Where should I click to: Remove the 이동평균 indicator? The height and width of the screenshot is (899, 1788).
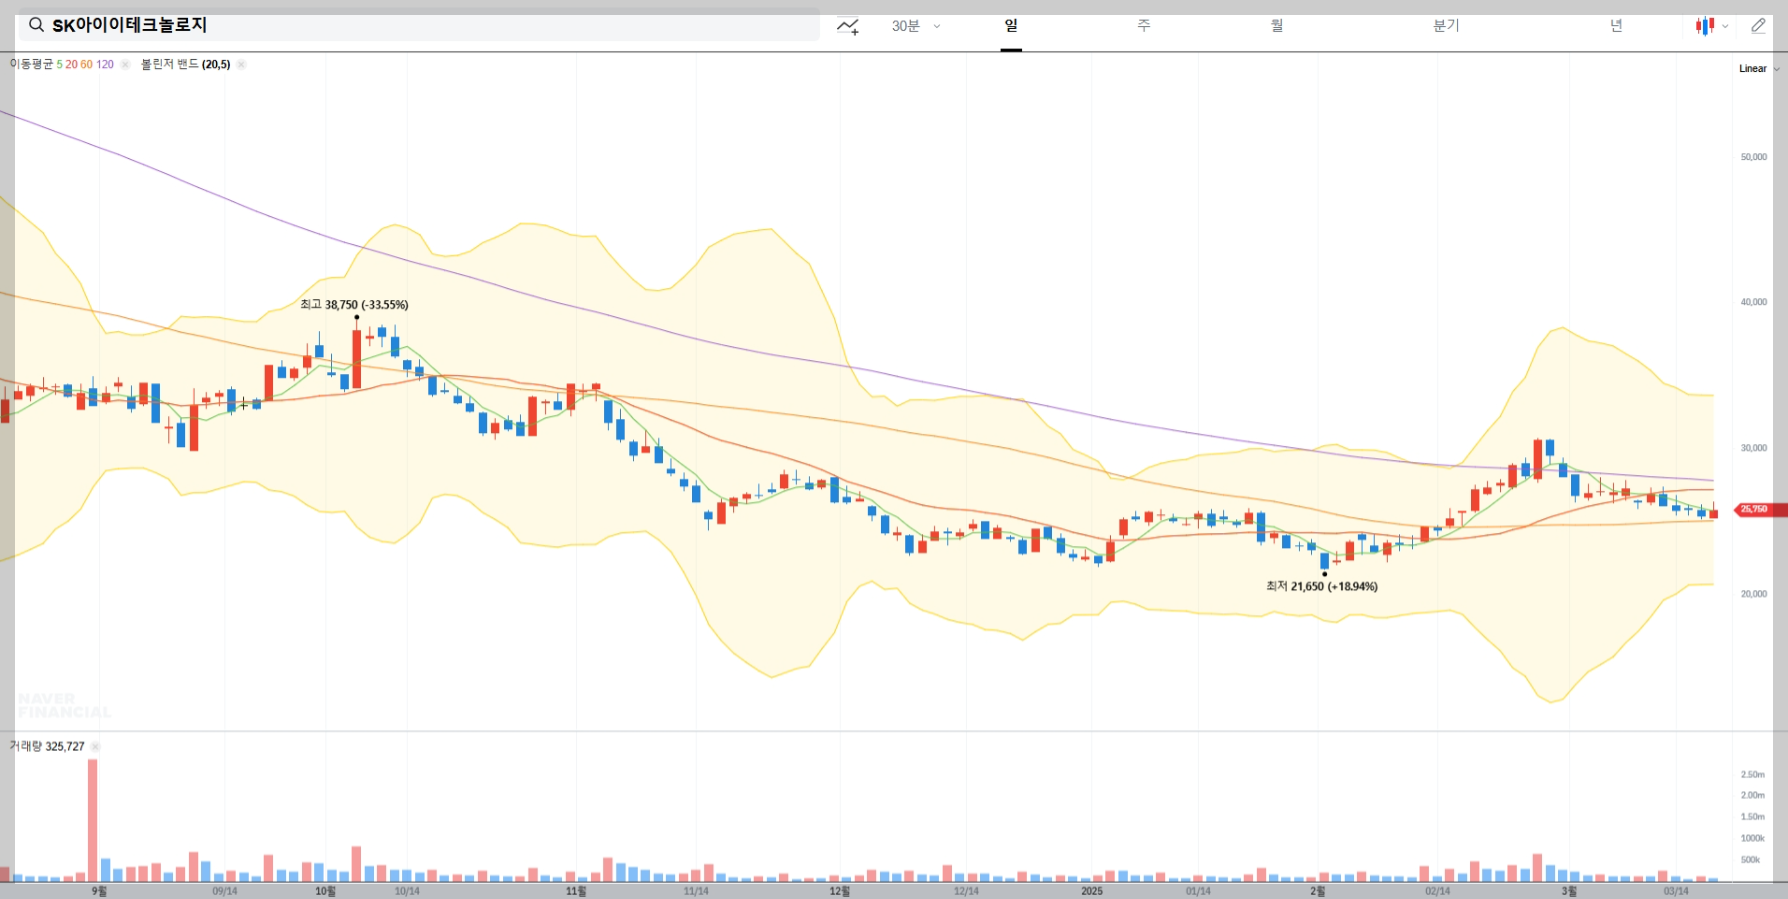point(125,65)
